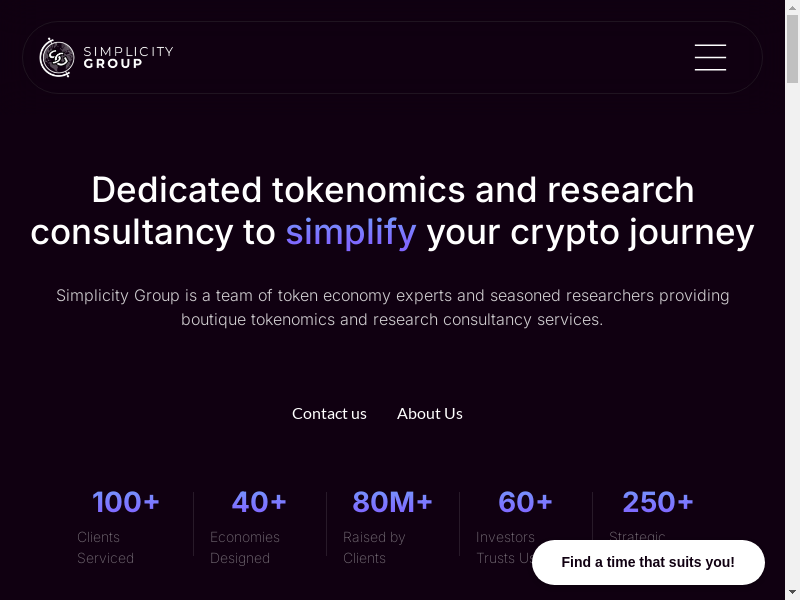800x600 pixels.
Task: Click the highlighted word simplify in headline
Action: pos(351,232)
